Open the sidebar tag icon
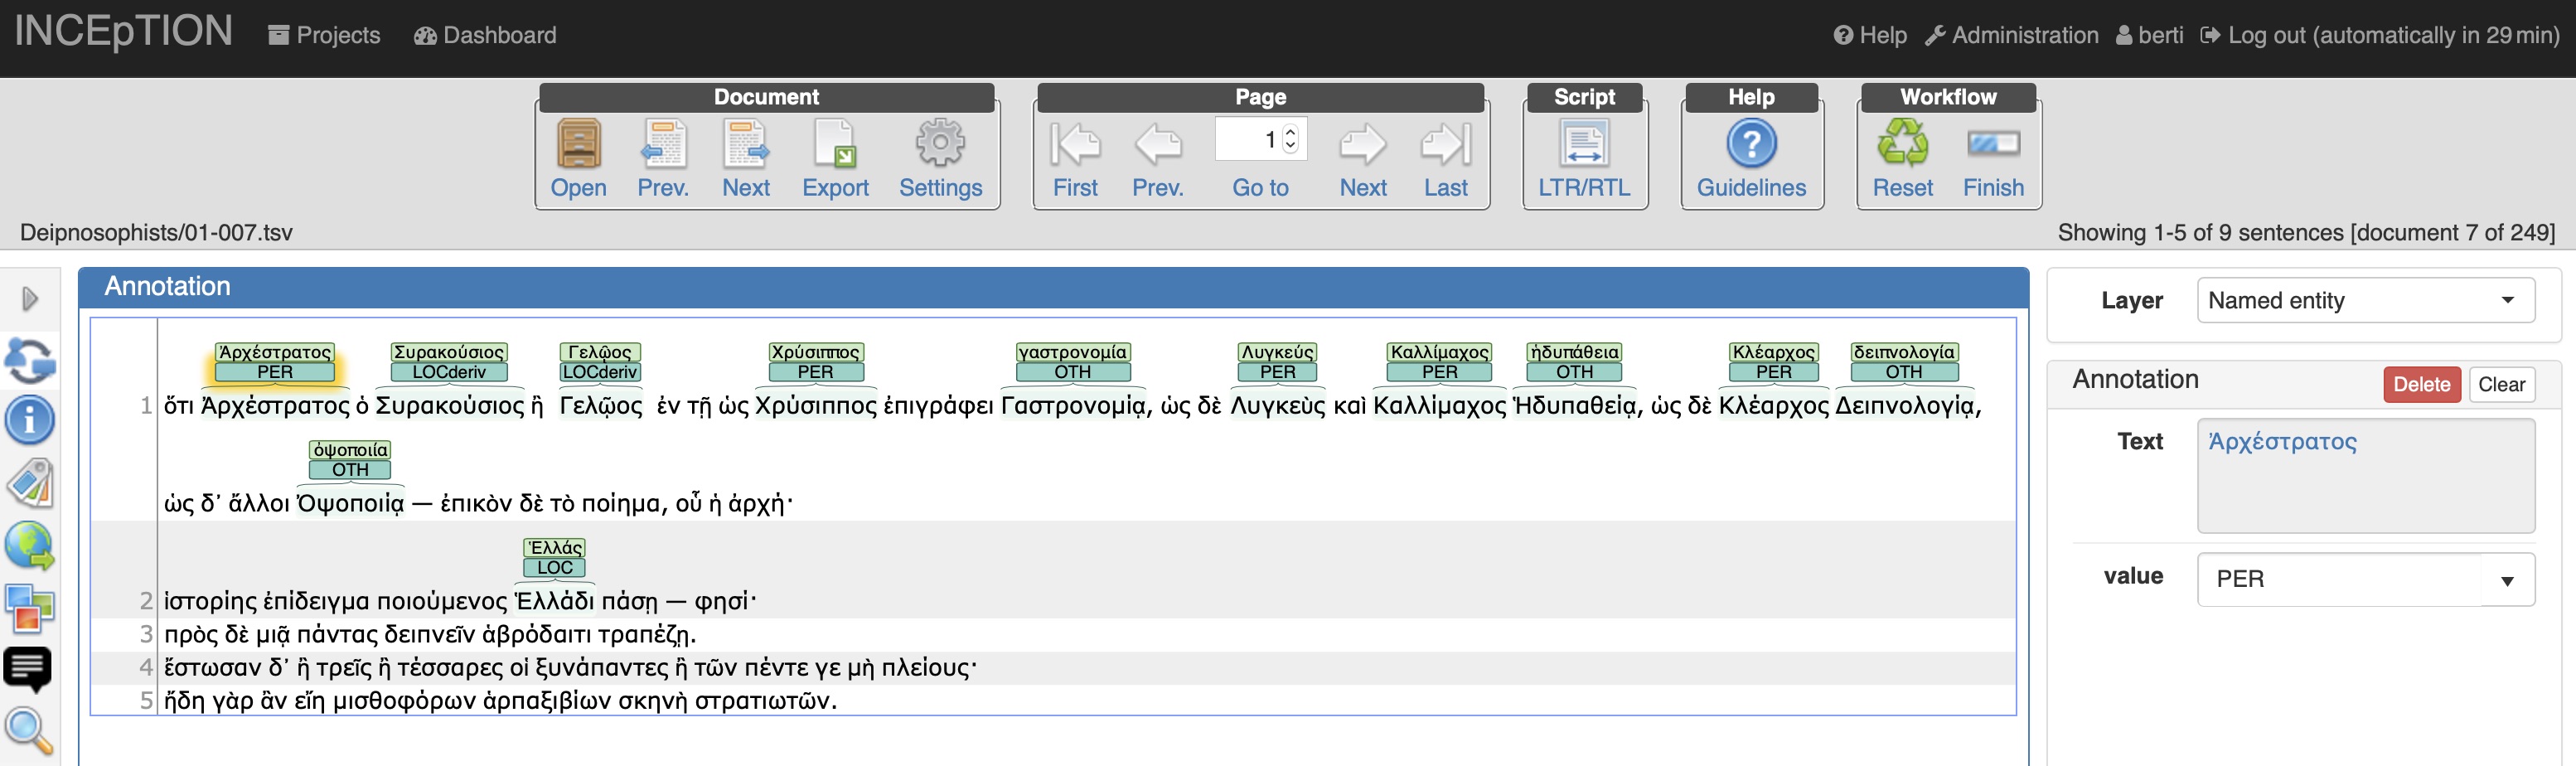The width and height of the screenshot is (2576, 766). (x=30, y=483)
